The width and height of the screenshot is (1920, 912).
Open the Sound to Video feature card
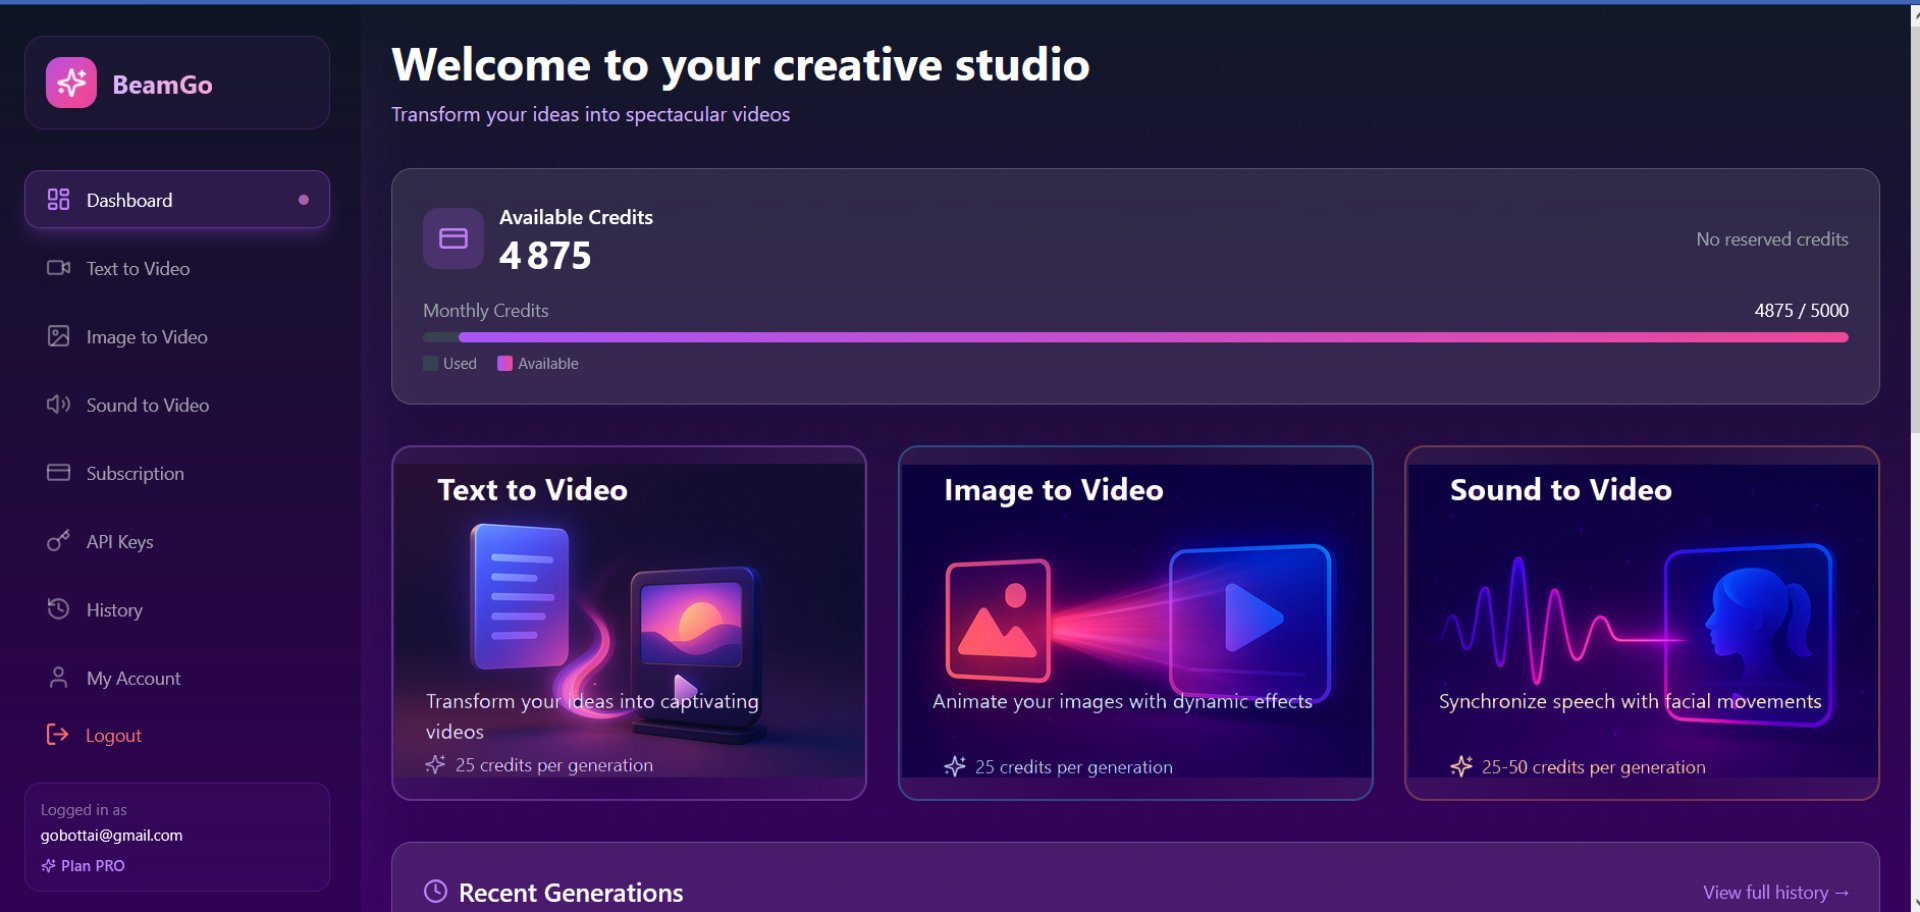click(1641, 622)
